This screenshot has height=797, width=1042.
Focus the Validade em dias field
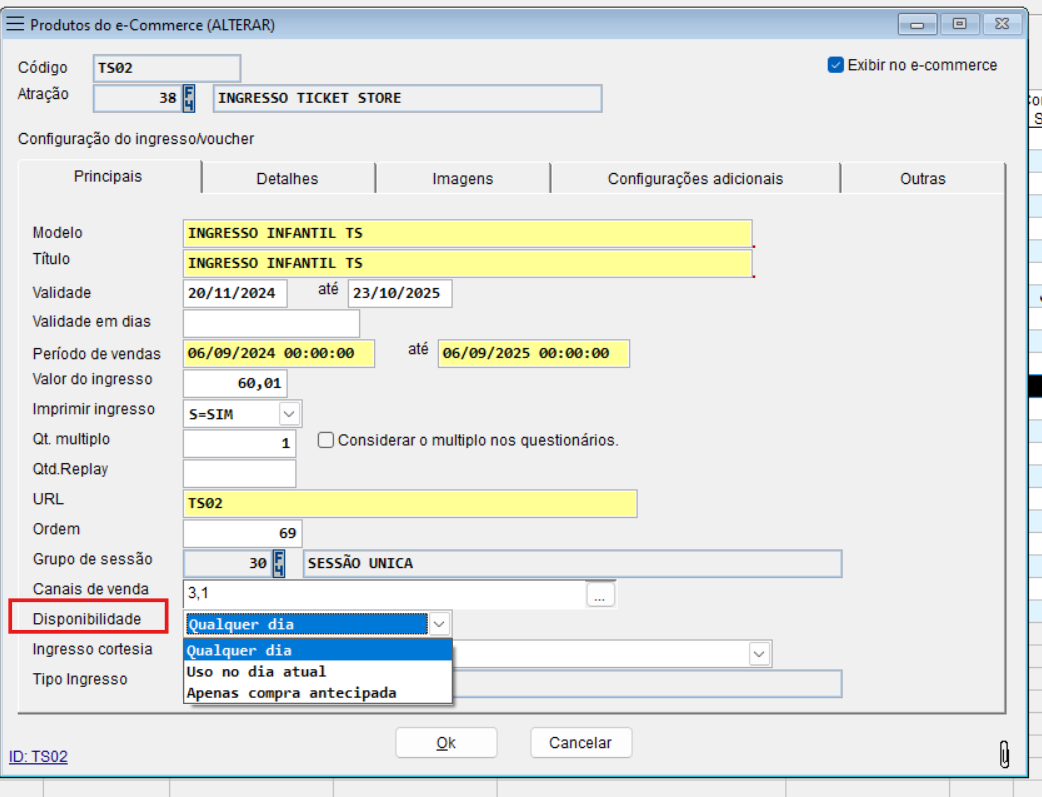[x=271, y=323]
